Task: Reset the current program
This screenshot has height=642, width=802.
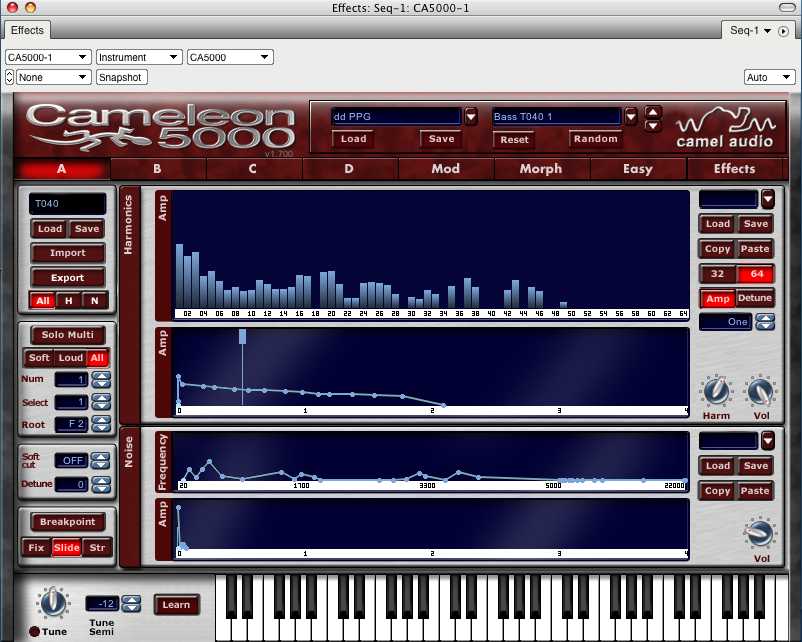Action: pos(514,140)
